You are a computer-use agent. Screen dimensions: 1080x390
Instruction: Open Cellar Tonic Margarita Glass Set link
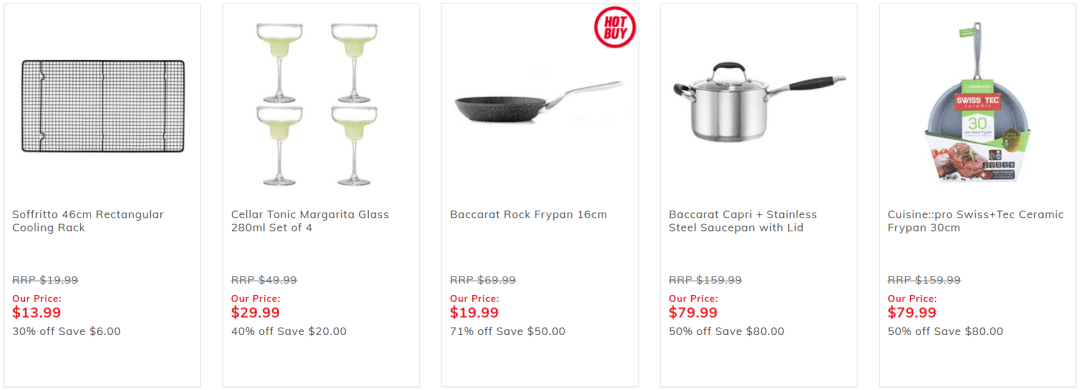click(x=310, y=221)
